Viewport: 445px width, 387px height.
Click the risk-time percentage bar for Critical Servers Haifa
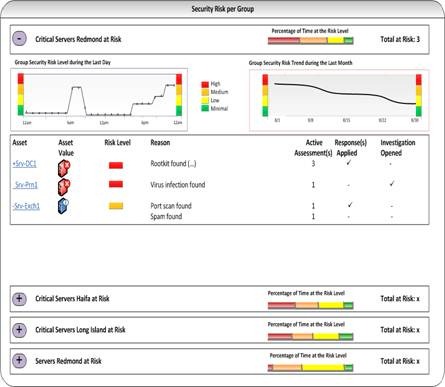(x=311, y=305)
